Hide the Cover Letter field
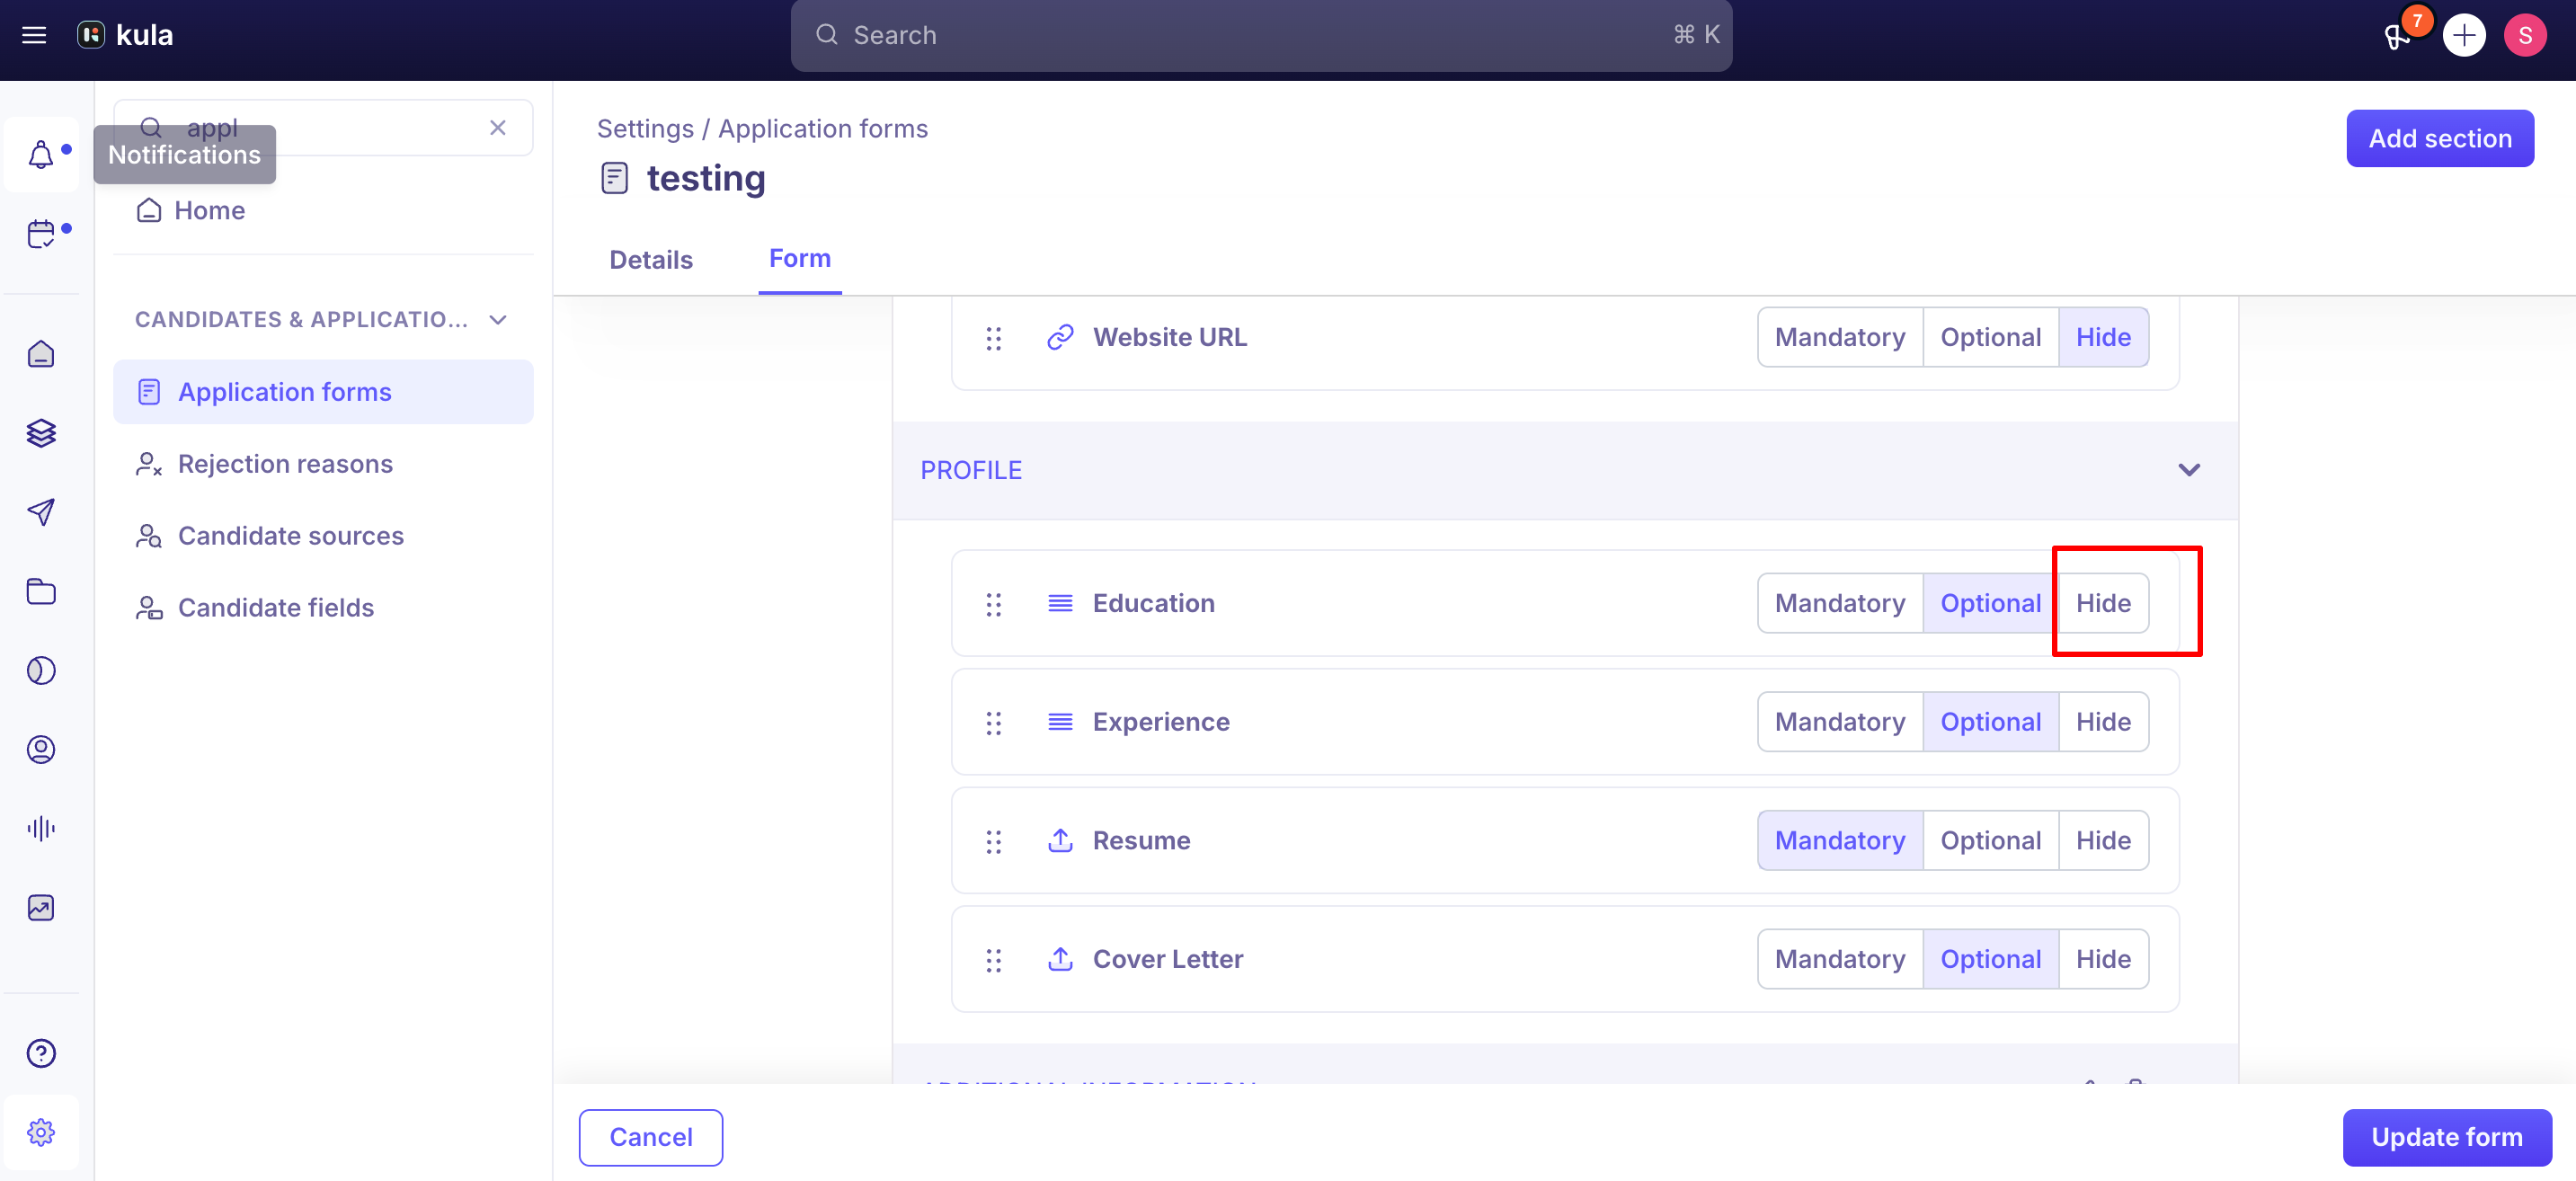The width and height of the screenshot is (2576, 1181). [x=2103, y=959]
